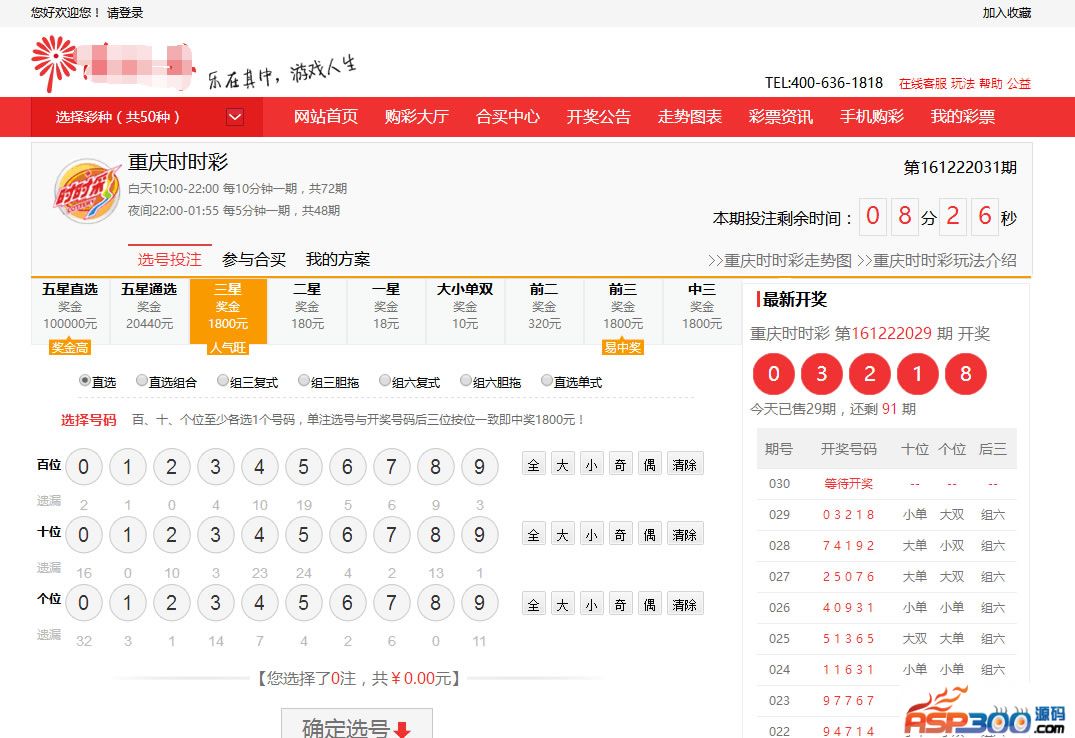Click 小 button in 十位 row

pyautogui.click(x=592, y=534)
